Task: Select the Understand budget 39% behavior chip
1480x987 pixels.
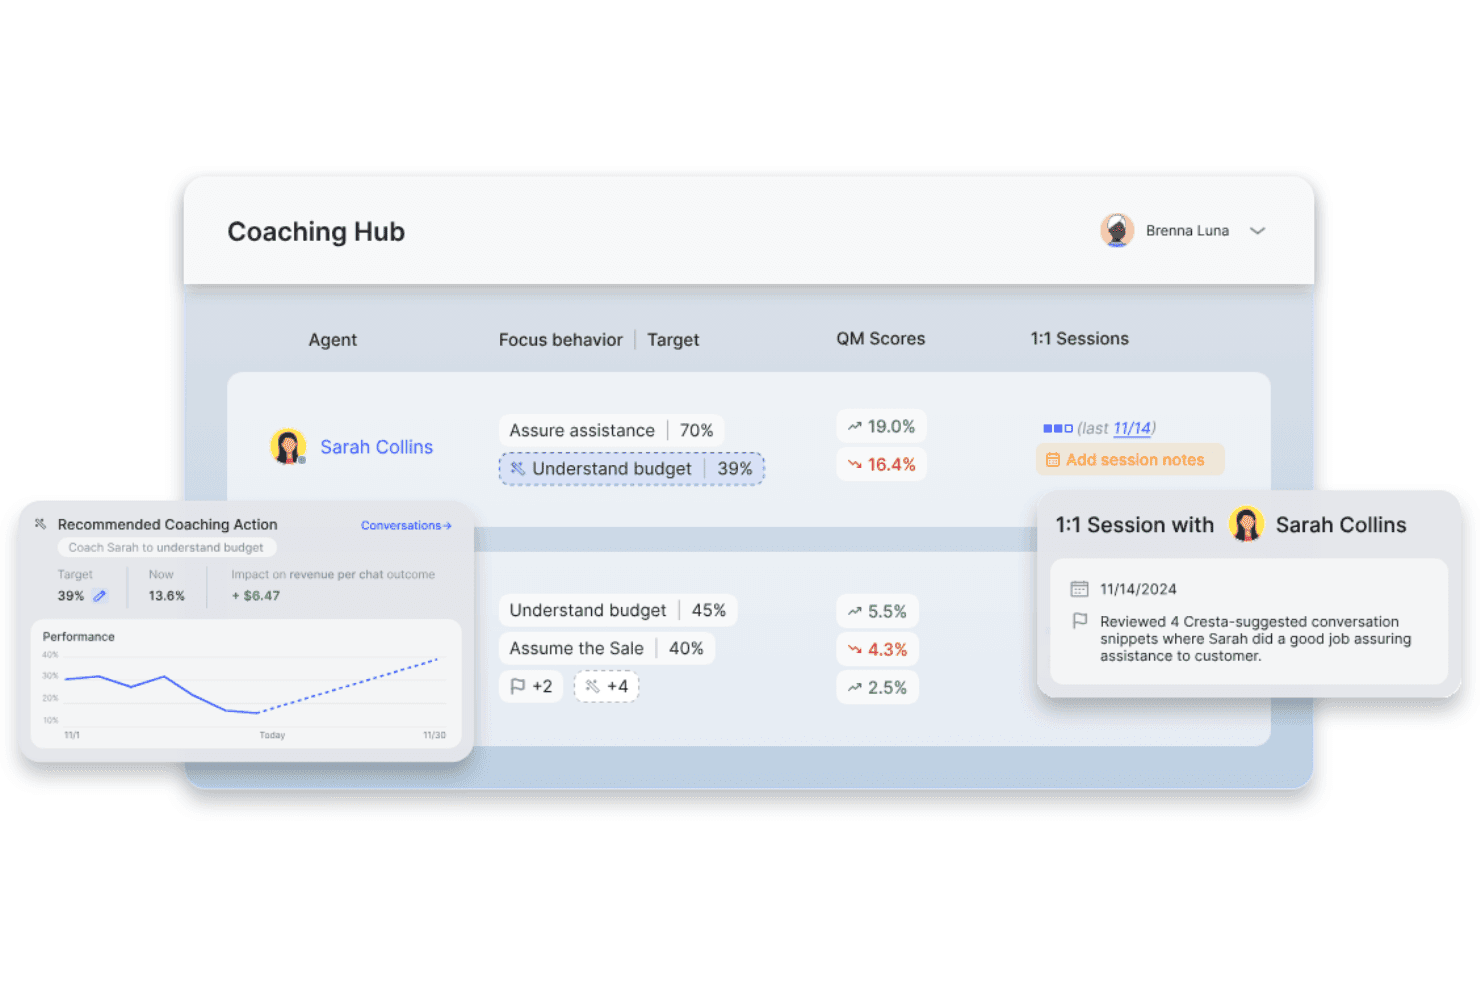Action: 631,468
